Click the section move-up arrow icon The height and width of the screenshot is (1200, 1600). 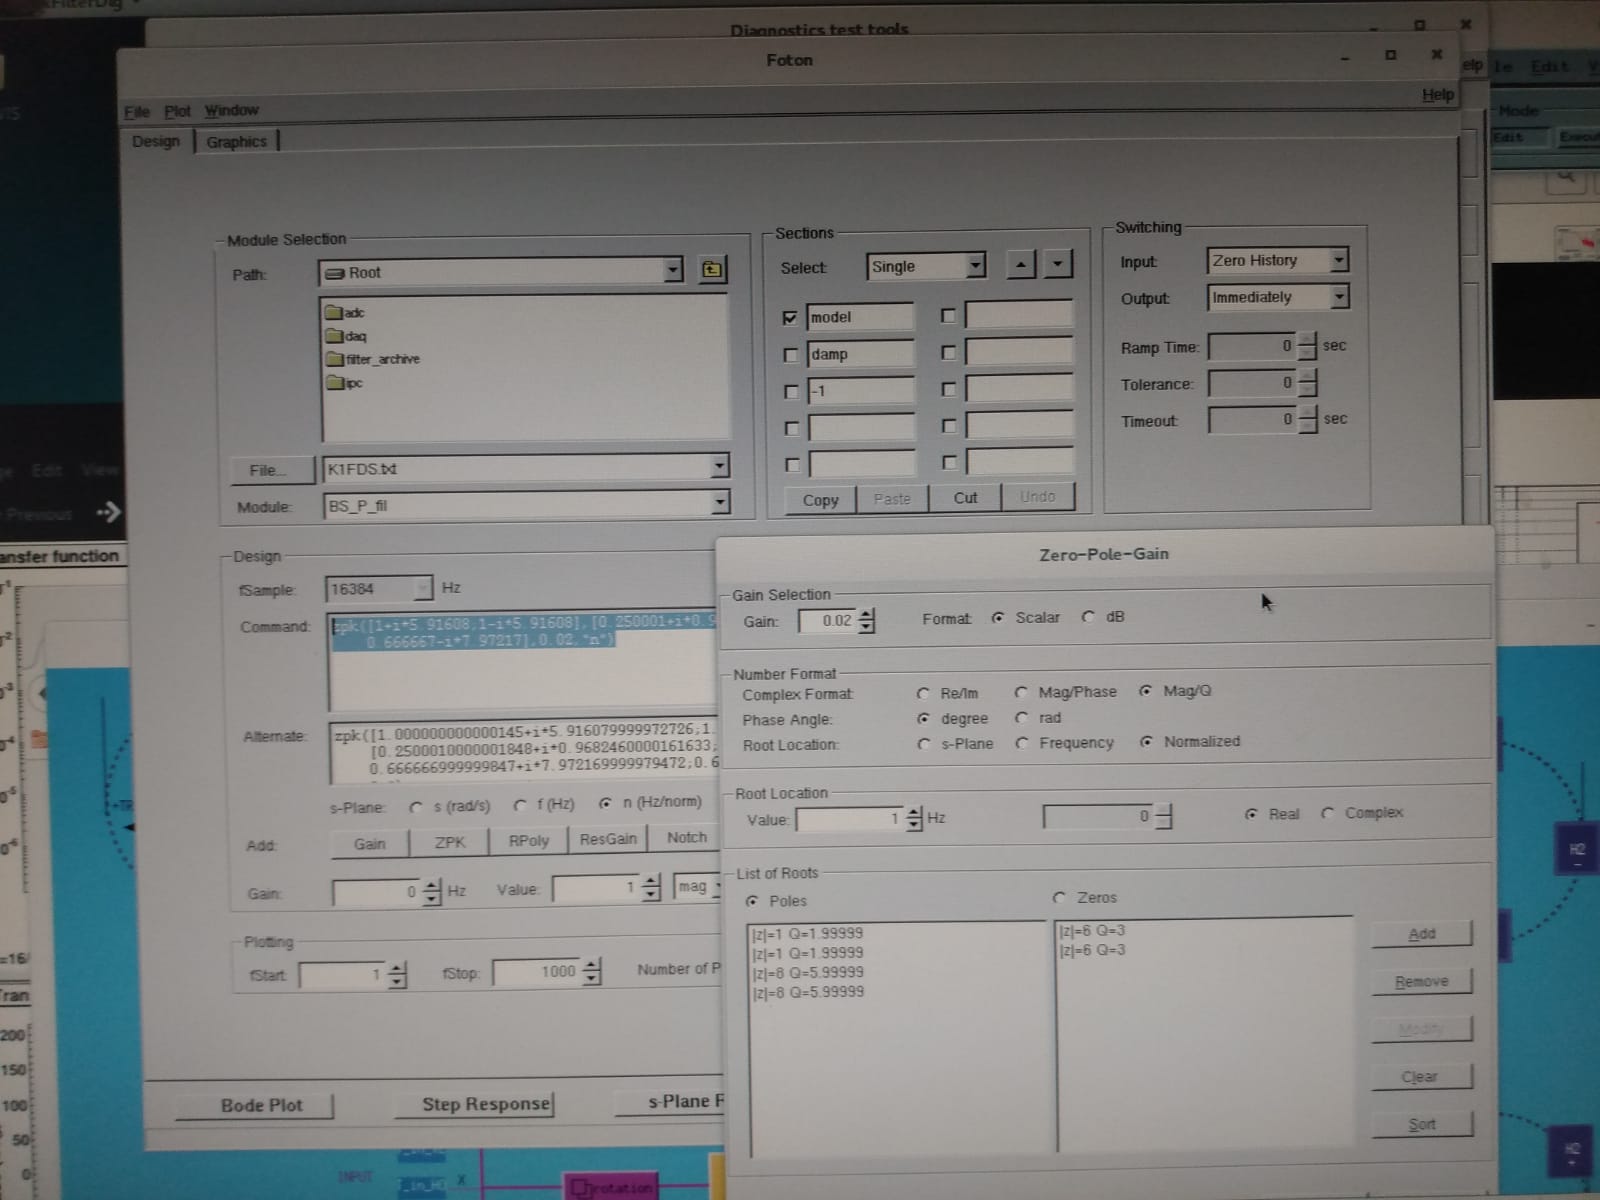(x=1019, y=264)
